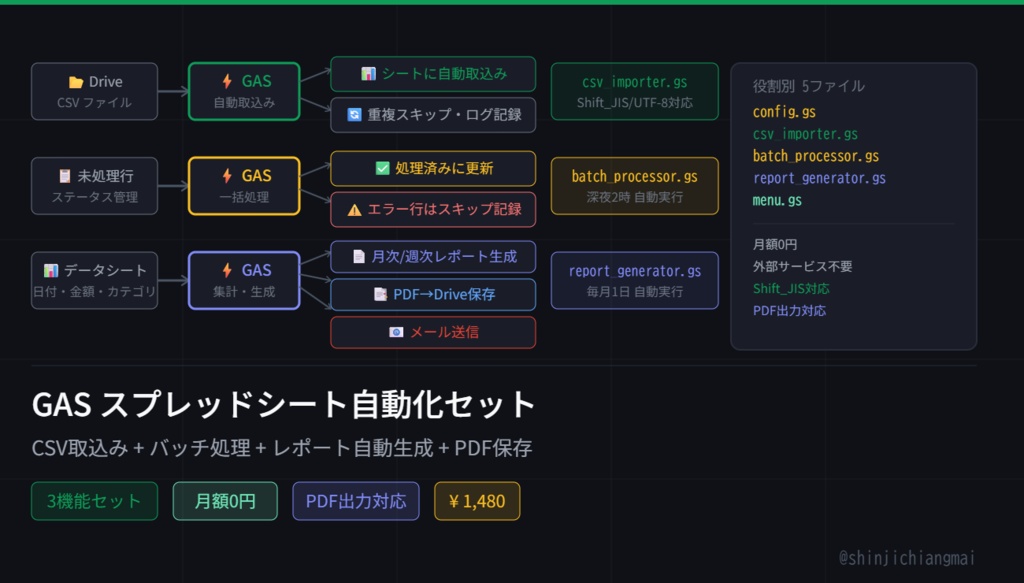Click the 毎月1日 自動実行 label

[635, 292]
